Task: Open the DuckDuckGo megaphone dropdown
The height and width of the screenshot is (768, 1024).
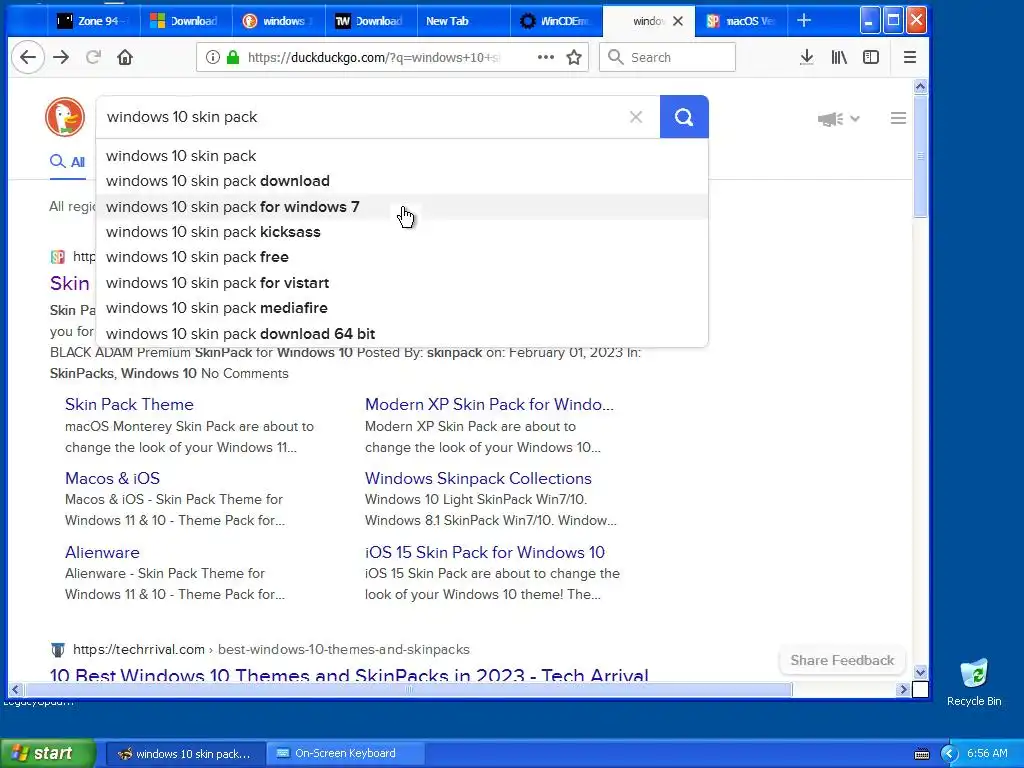Action: [839, 119]
